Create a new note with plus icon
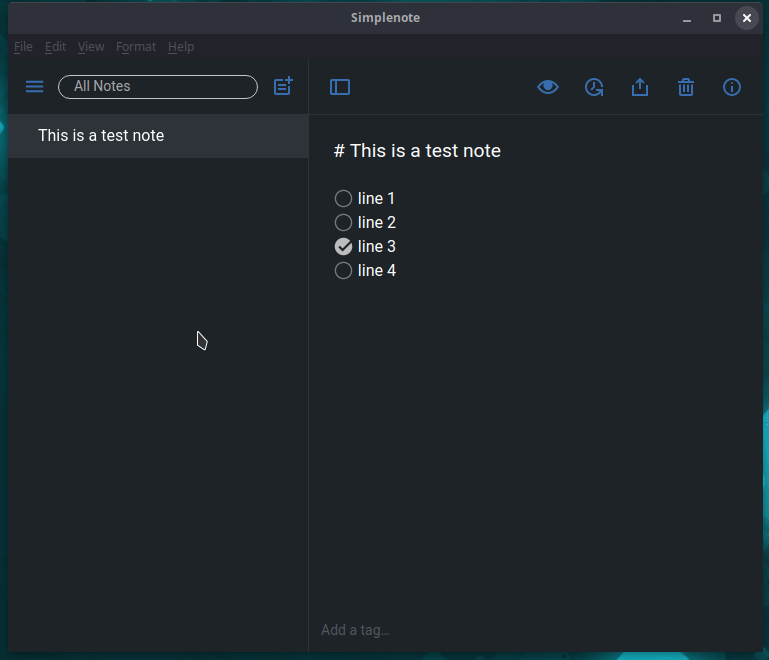 [x=283, y=86]
